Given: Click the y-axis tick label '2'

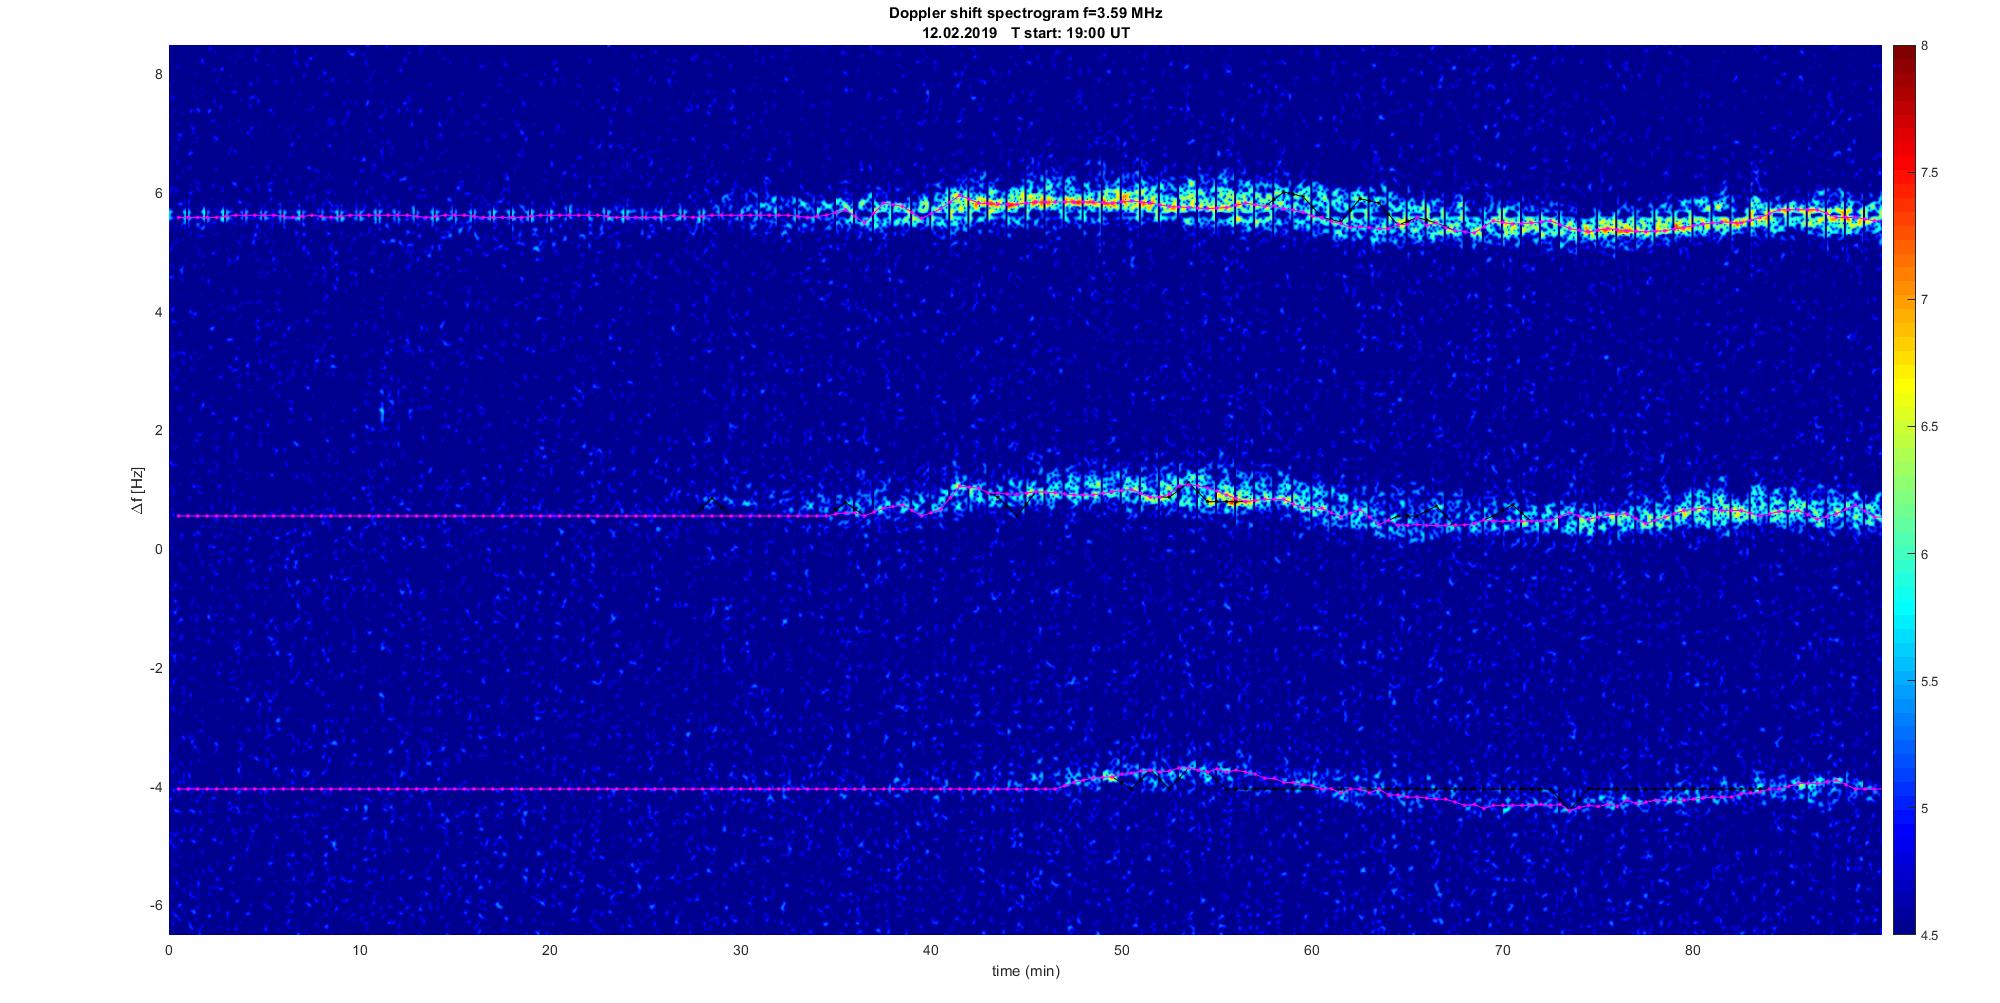Looking at the screenshot, I should 158,430.
